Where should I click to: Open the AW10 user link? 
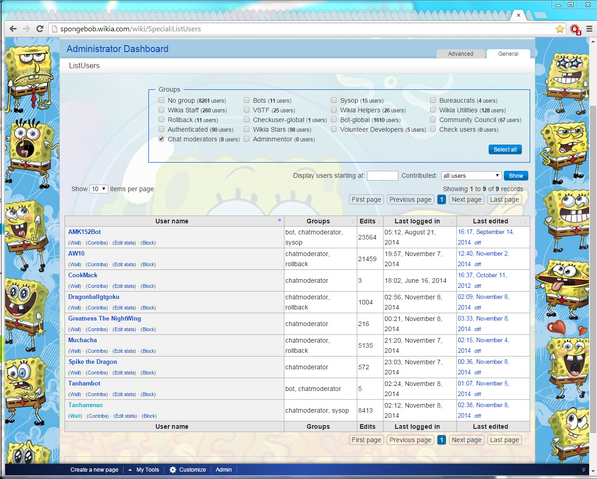pyautogui.click(x=76, y=253)
